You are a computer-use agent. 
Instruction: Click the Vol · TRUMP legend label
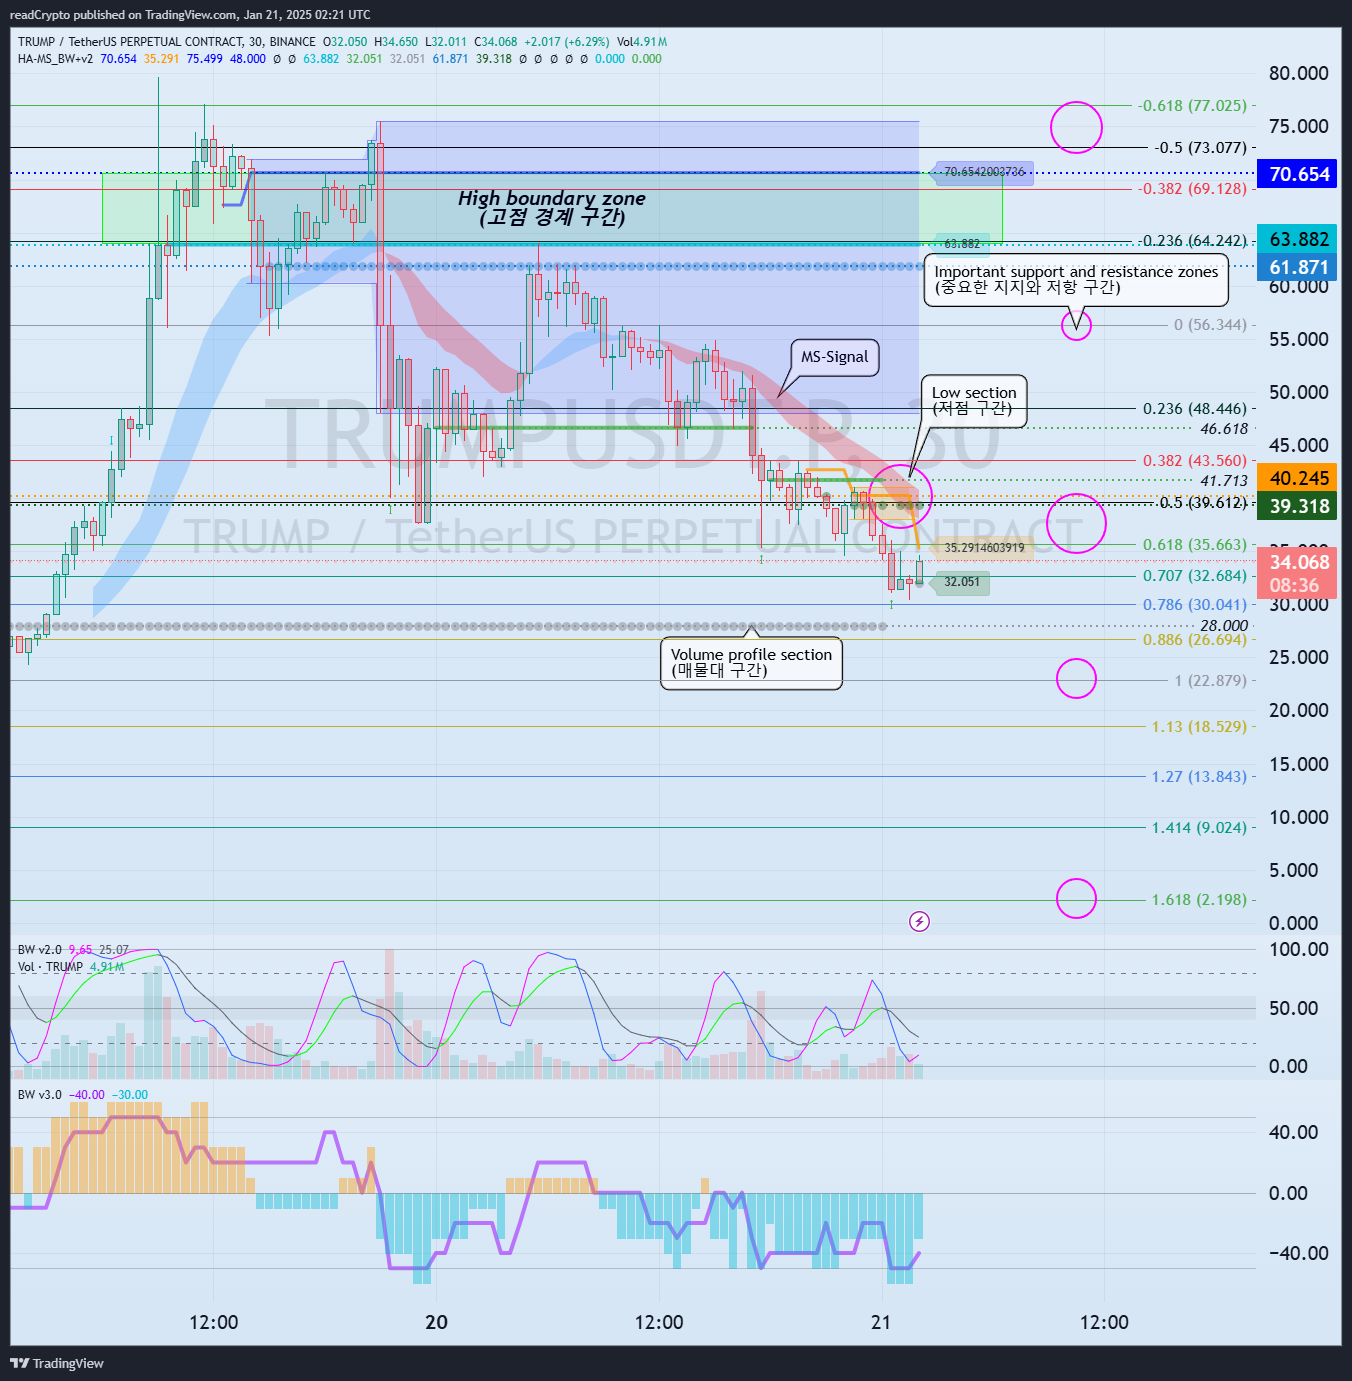[x=50, y=967]
